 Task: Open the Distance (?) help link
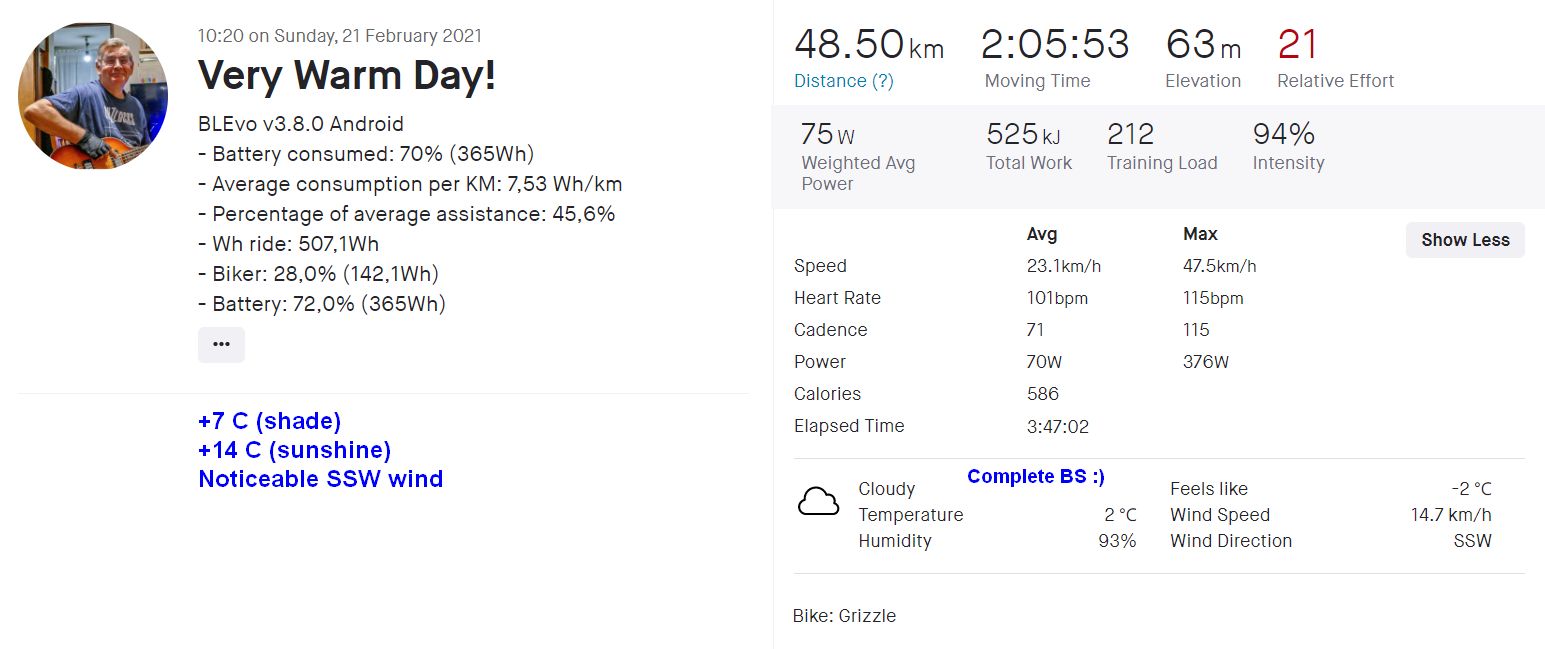pos(843,81)
